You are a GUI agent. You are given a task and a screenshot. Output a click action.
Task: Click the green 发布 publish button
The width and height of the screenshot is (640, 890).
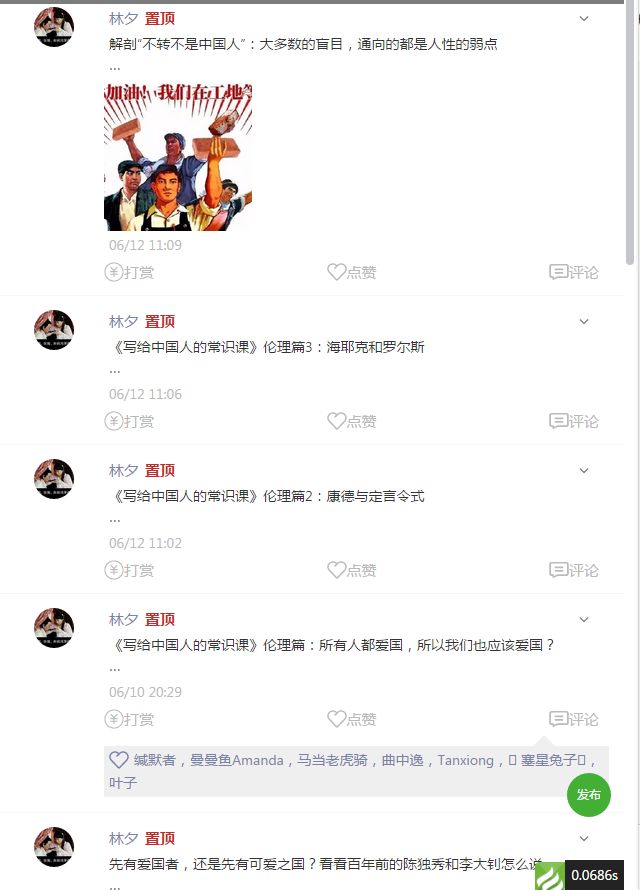coord(588,795)
